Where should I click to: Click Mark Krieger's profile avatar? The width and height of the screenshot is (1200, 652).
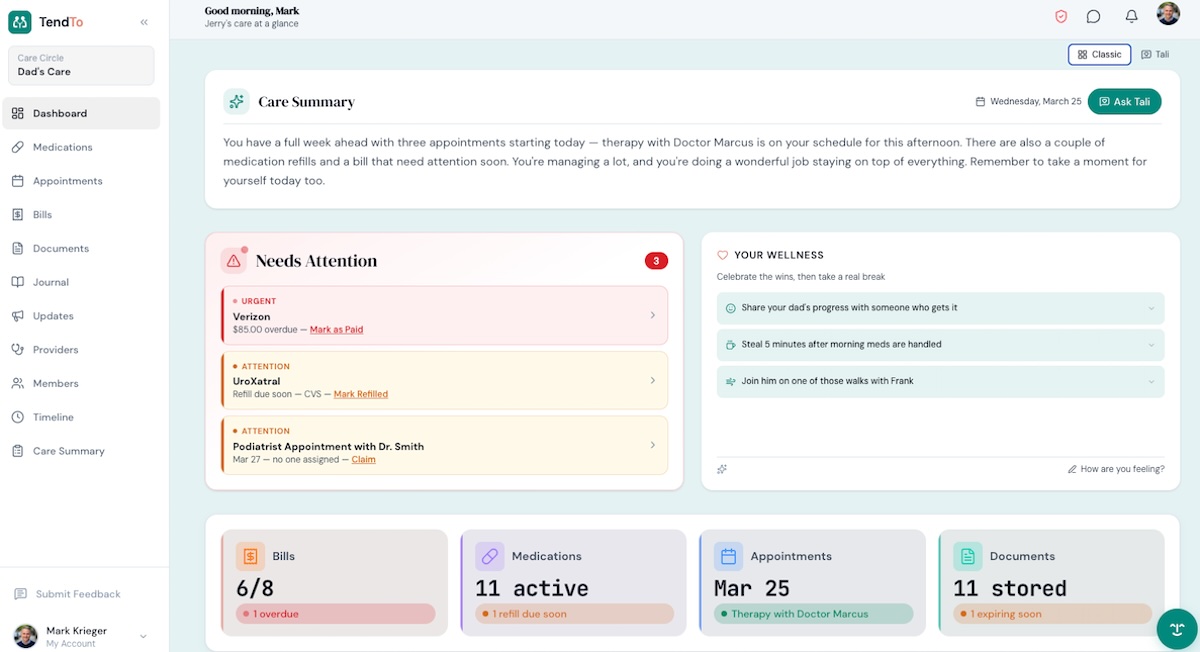[27, 633]
